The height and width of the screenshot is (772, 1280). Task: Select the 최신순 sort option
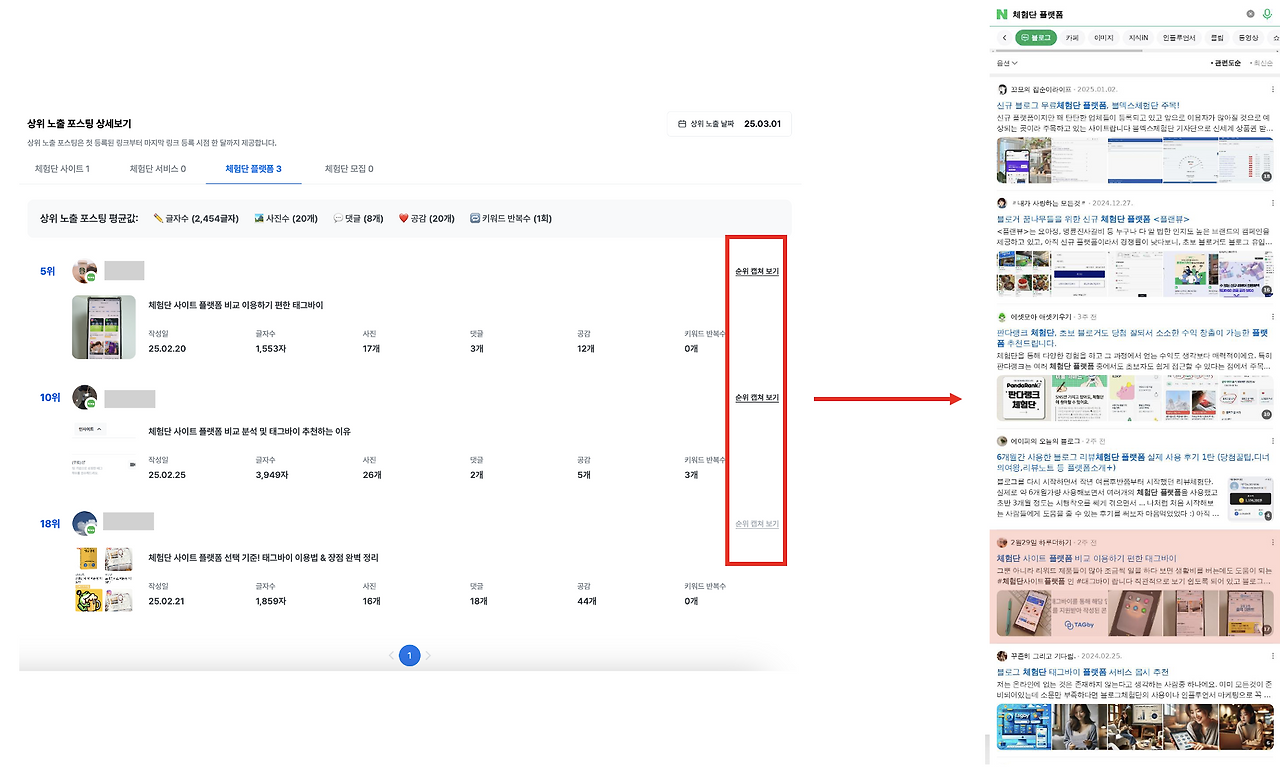(1262, 63)
